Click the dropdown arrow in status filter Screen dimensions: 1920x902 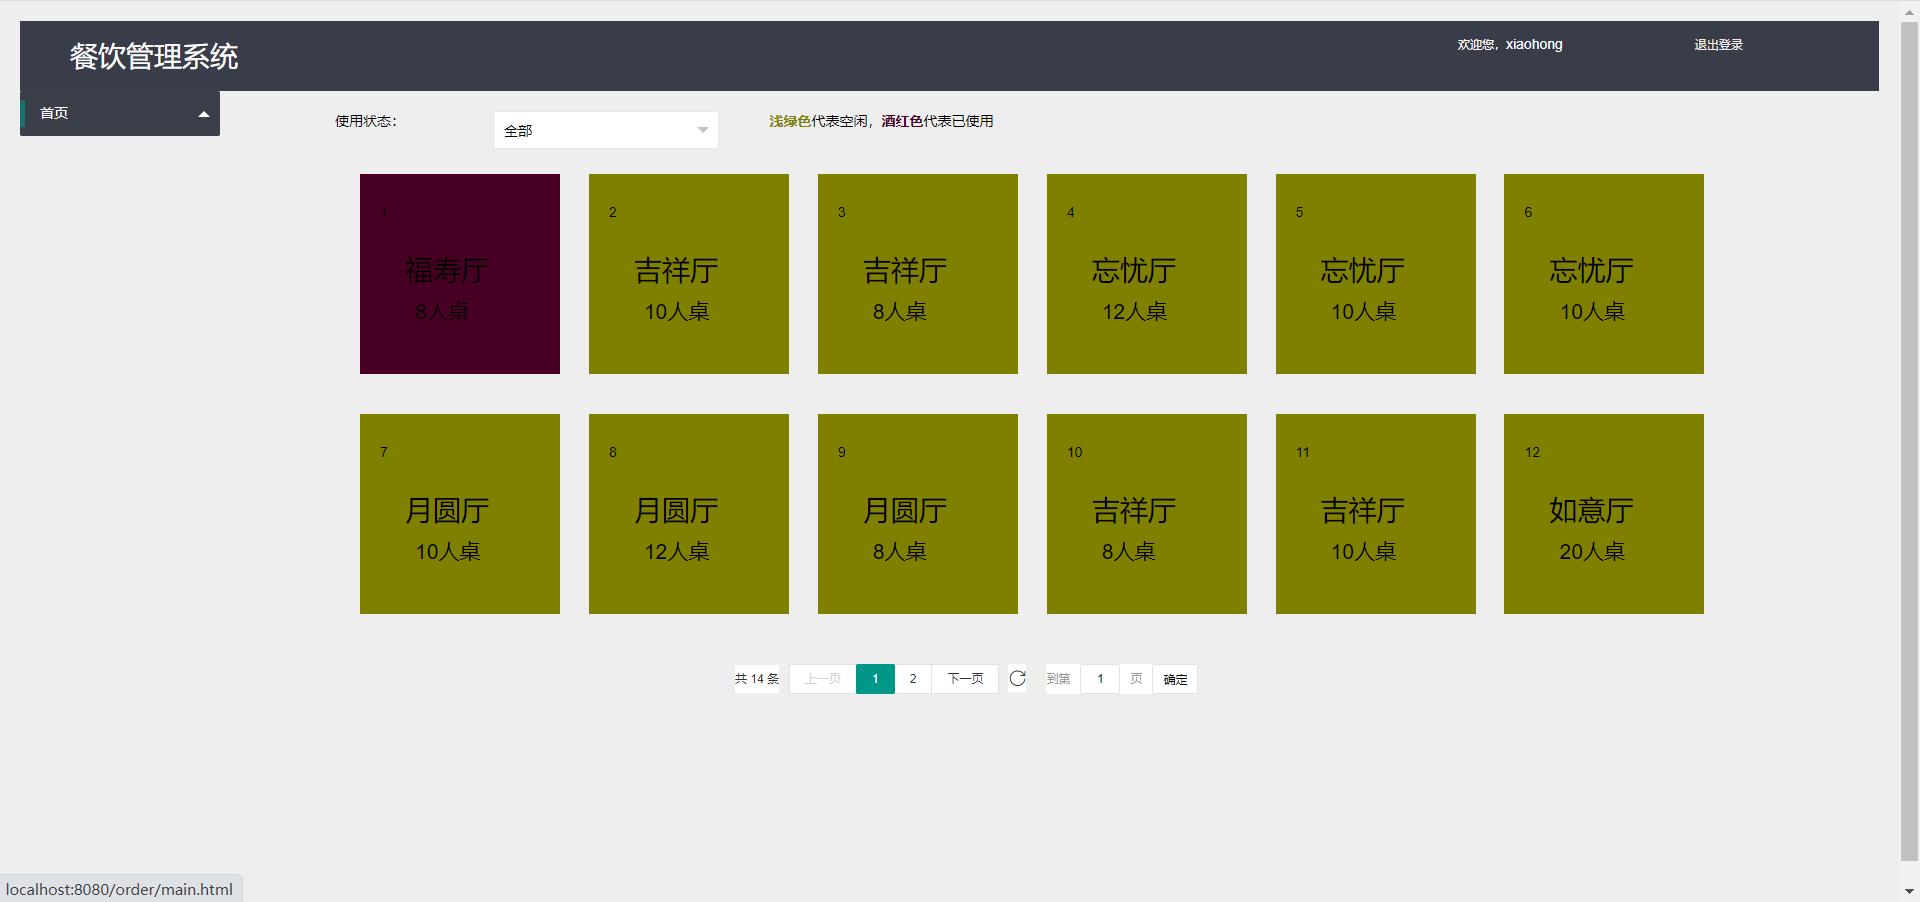click(x=702, y=131)
